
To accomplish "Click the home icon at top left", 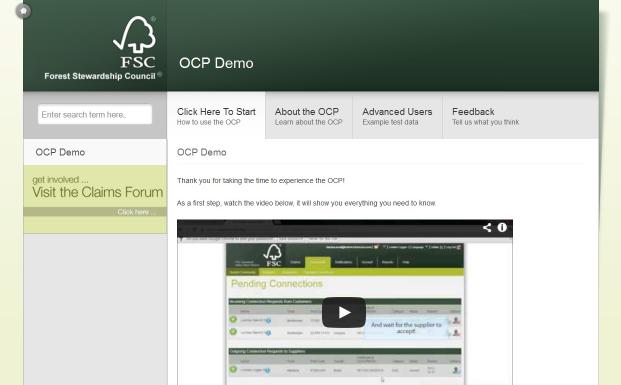I will tap(23, 11).
